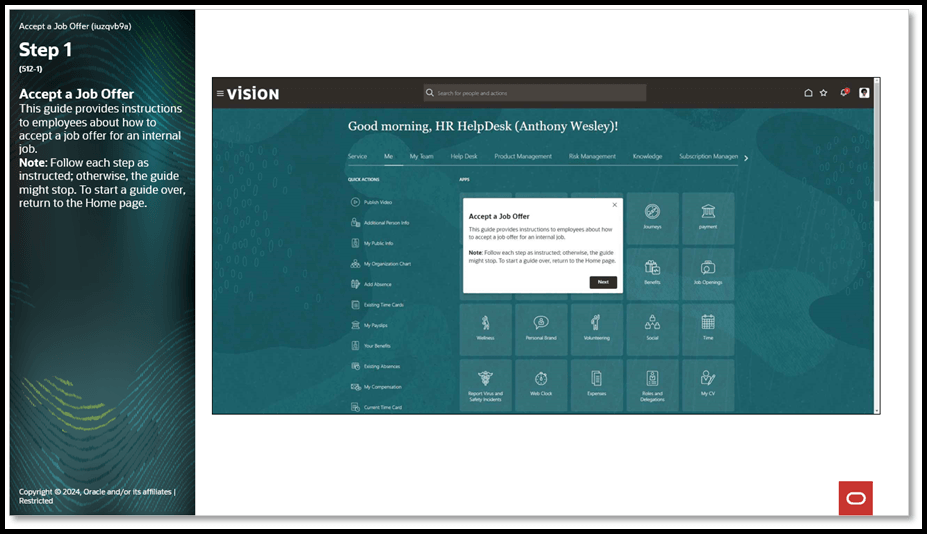Open the Job Openings app tile
Screen dimensions: 927x534
(x=708, y=274)
